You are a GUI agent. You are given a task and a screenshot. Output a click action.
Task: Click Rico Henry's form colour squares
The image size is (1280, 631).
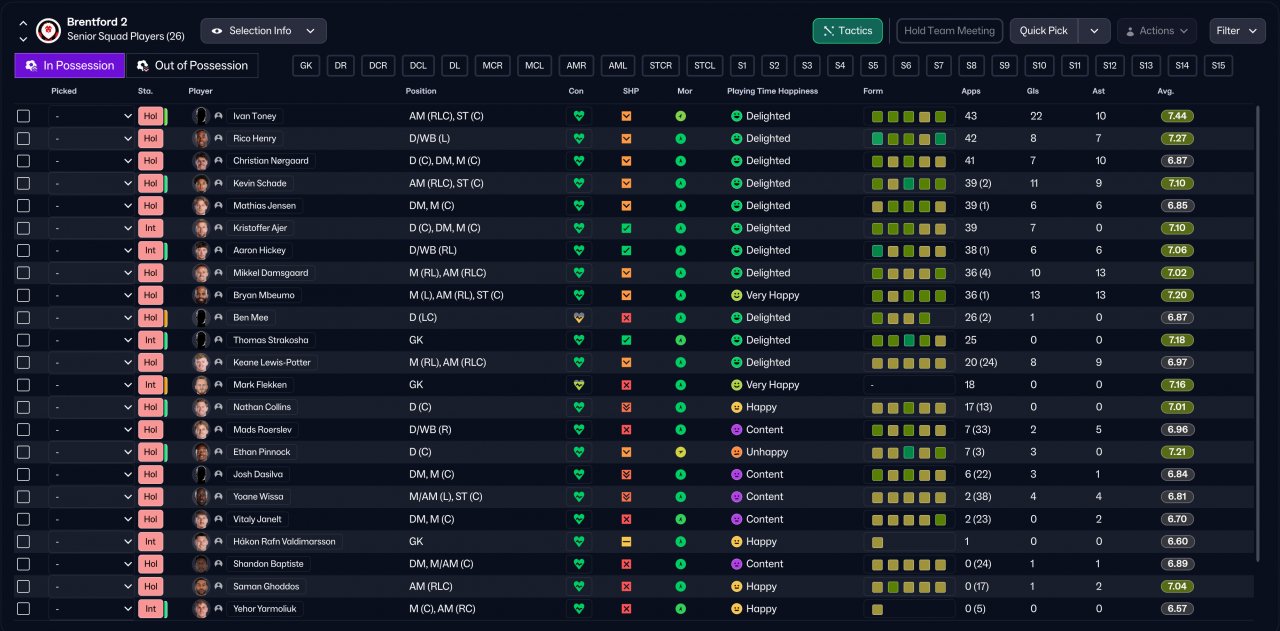point(908,139)
